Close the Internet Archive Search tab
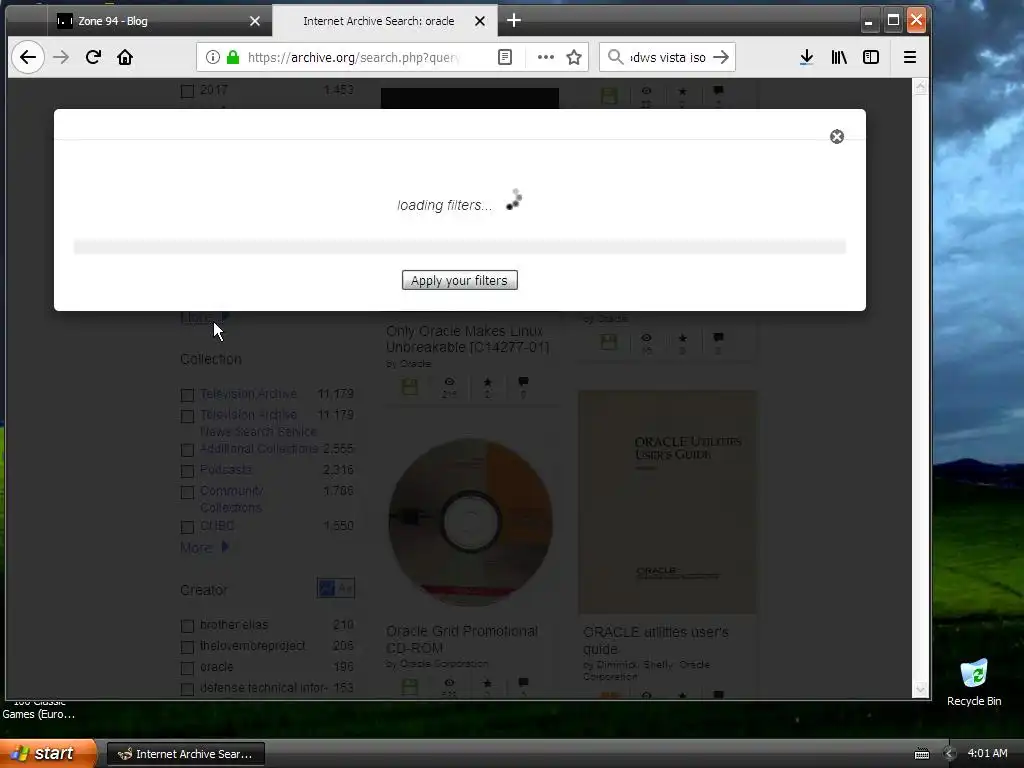 pos(479,21)
